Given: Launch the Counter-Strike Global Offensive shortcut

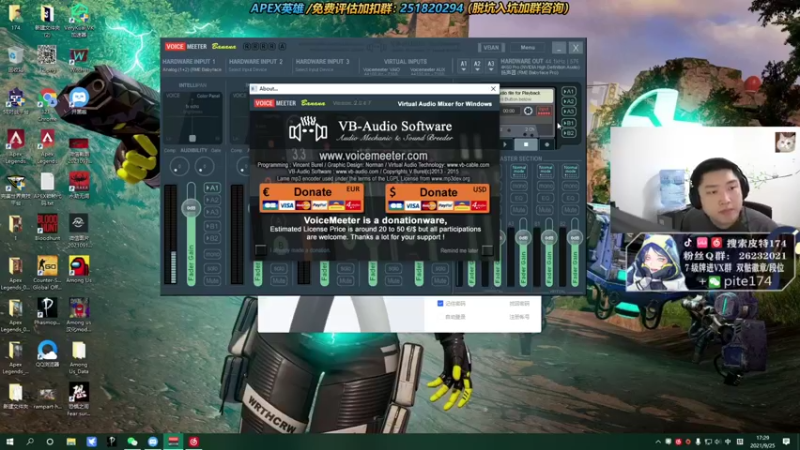Looking at the screenshot, I should click(x=47, y=266).
